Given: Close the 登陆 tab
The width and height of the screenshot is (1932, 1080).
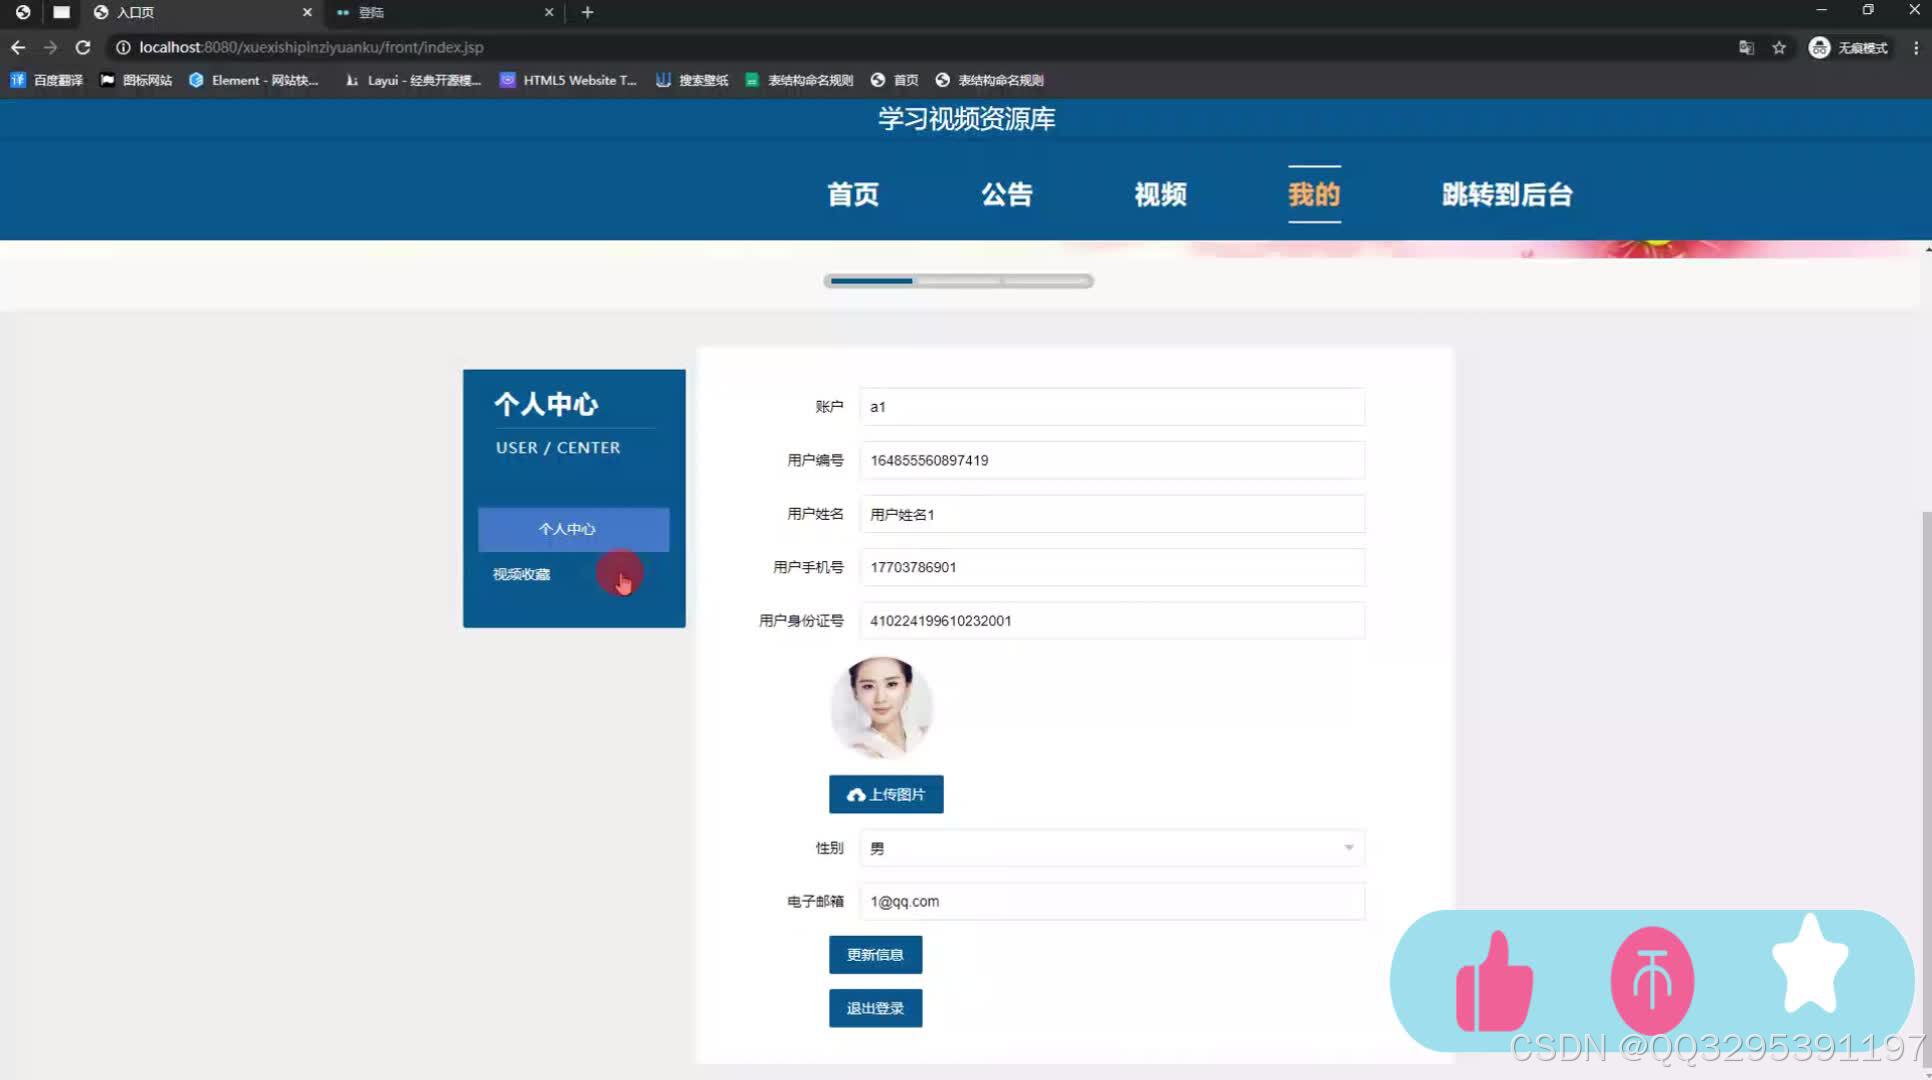Looking at the screenshot, I should click(549, 12).
